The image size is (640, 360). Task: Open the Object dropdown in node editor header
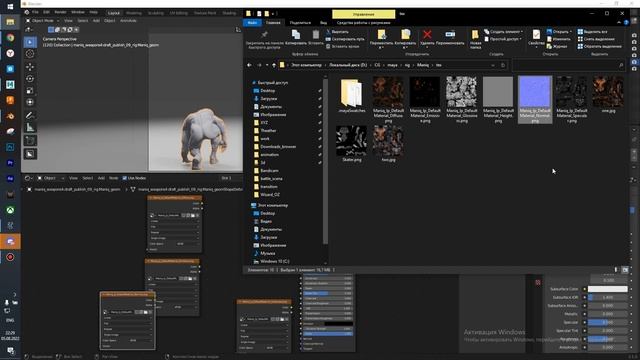(x=50, y=178)
